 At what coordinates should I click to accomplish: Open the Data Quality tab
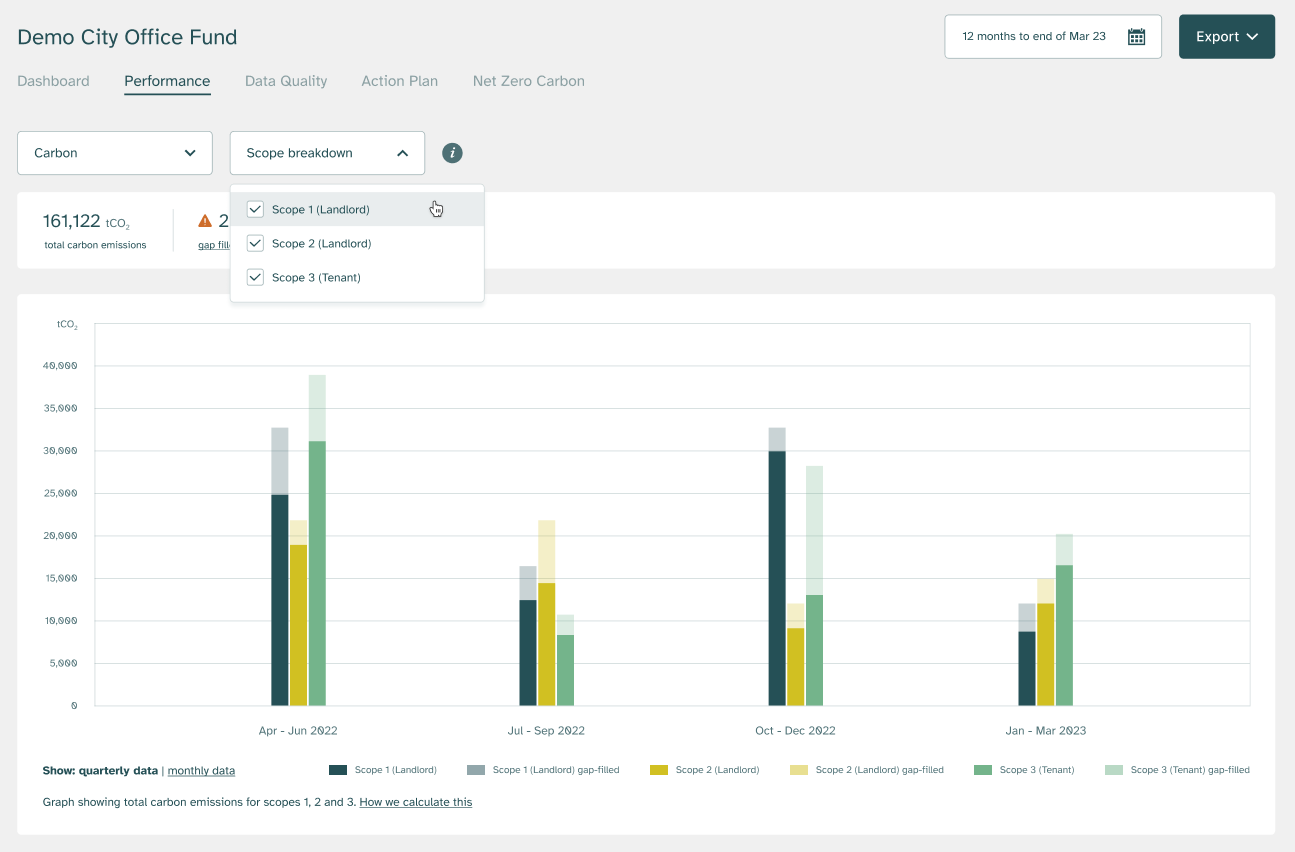[286, 81]
